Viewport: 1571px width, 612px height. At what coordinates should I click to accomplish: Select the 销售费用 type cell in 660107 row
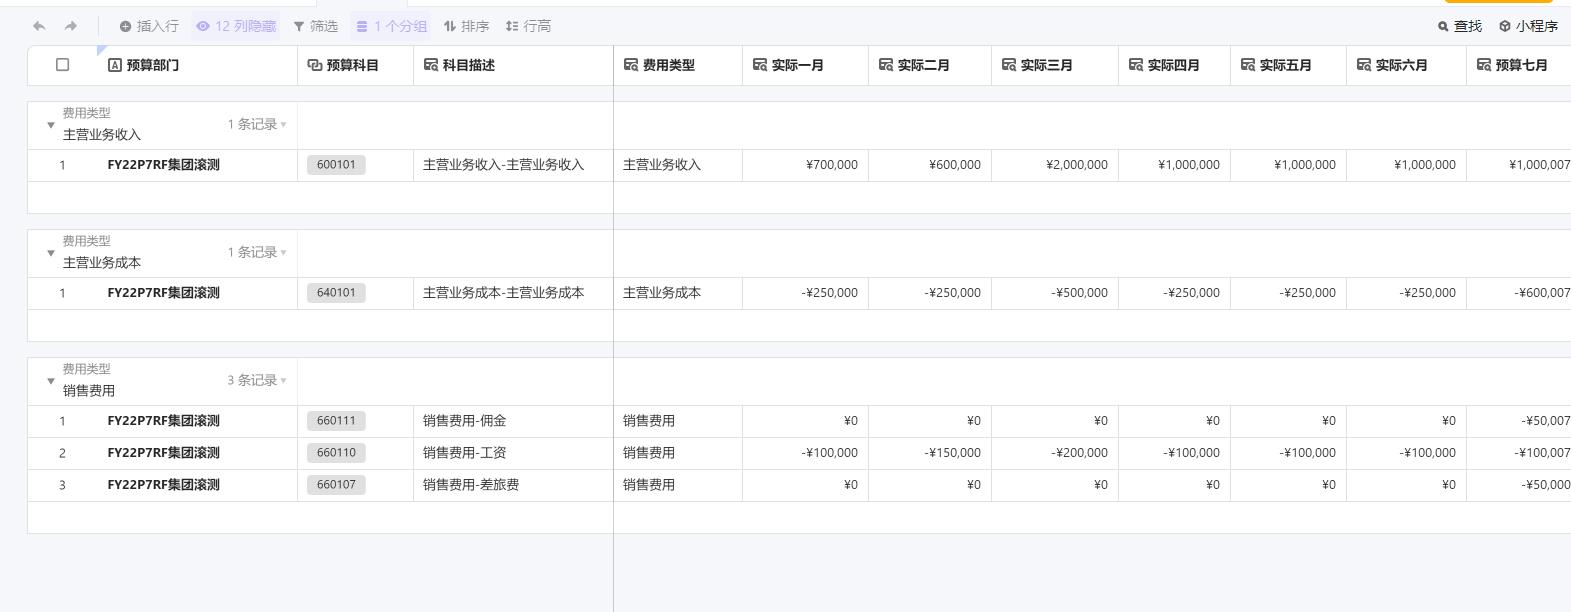(678, 485)
